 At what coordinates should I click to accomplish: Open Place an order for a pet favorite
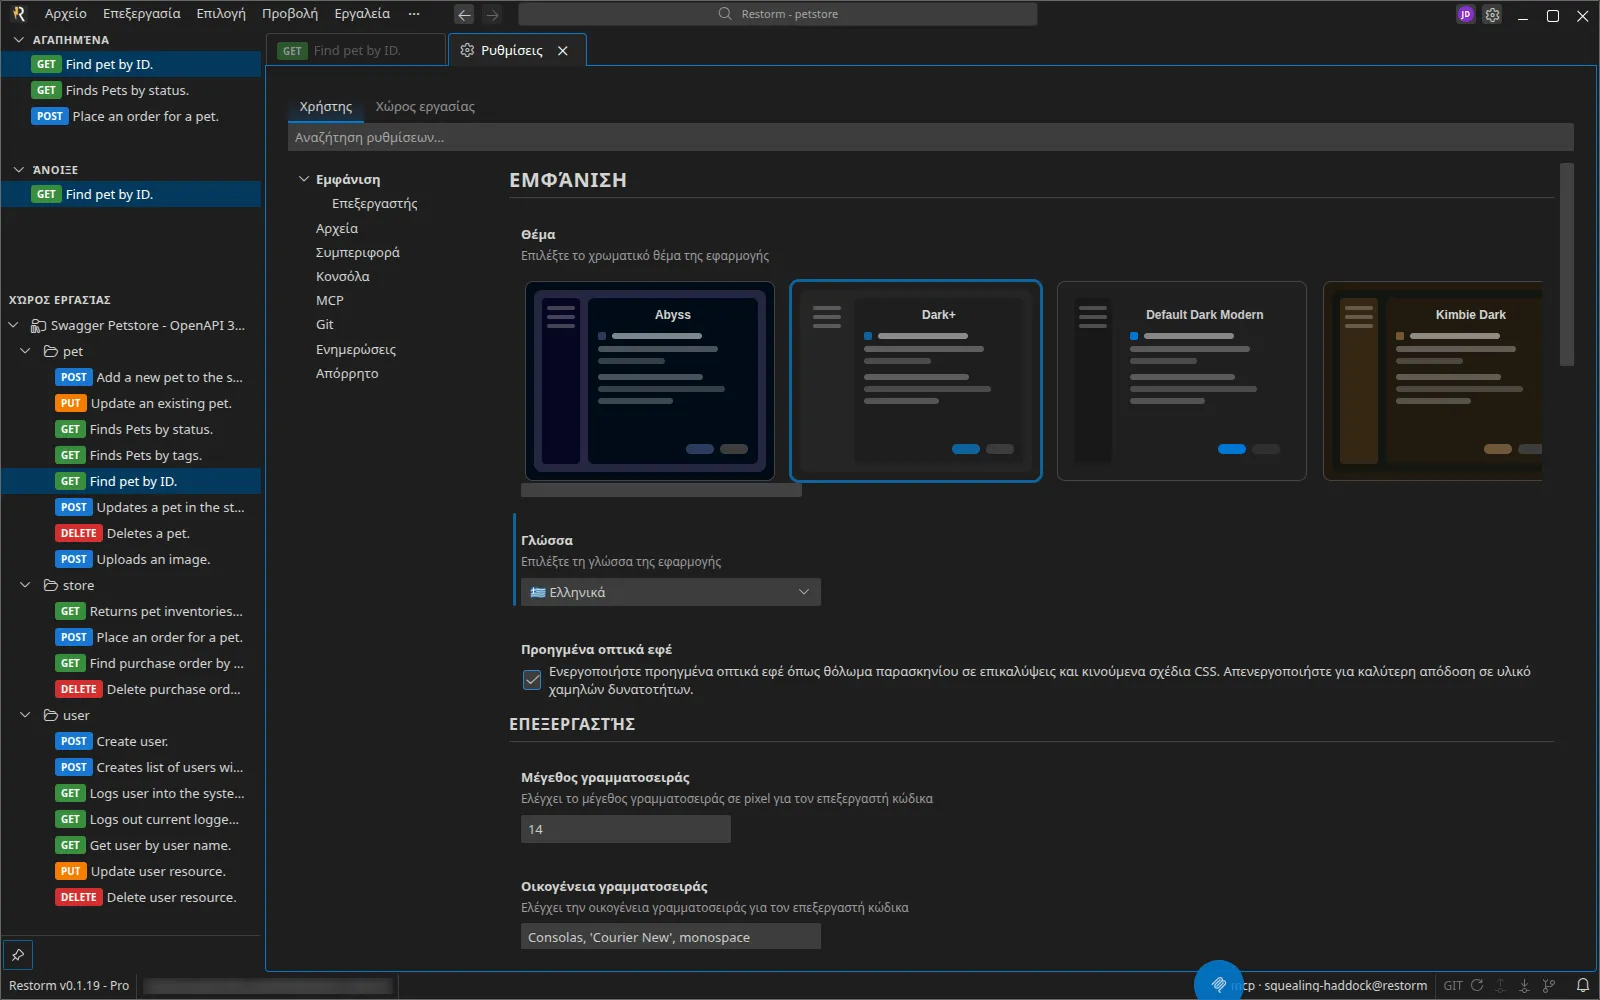pos(131,116)
